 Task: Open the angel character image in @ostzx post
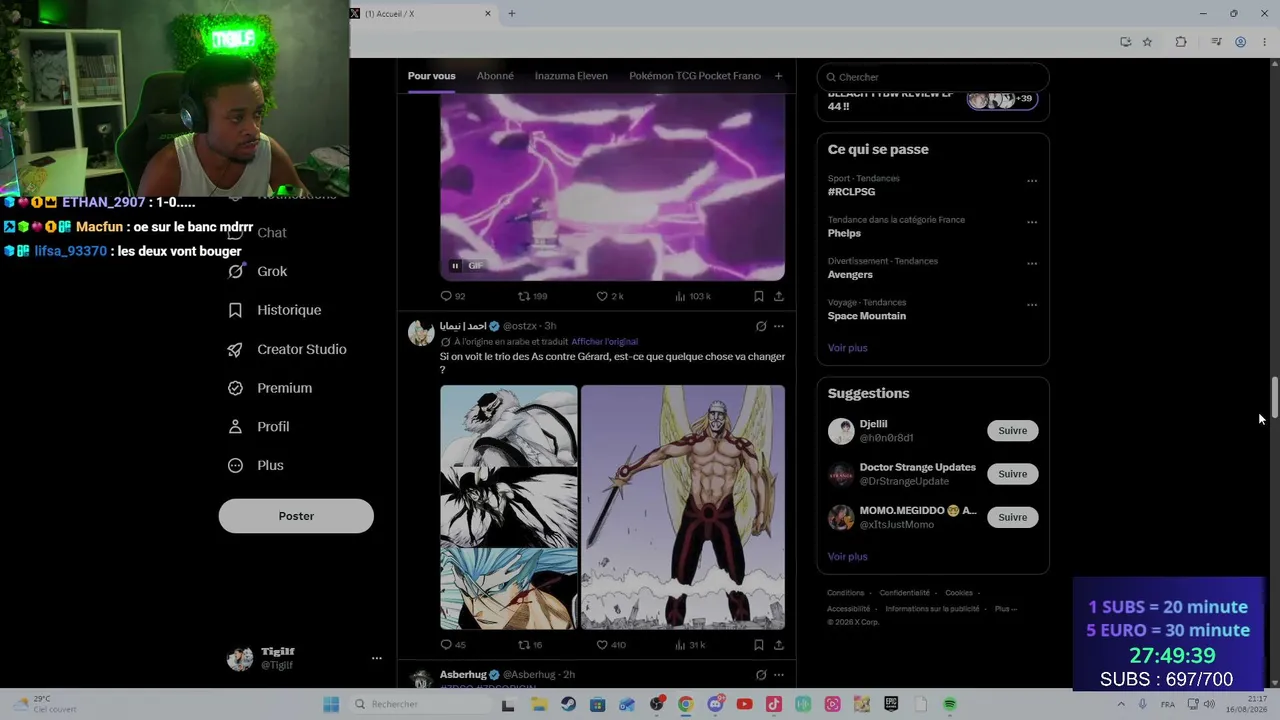coord(683,508)
